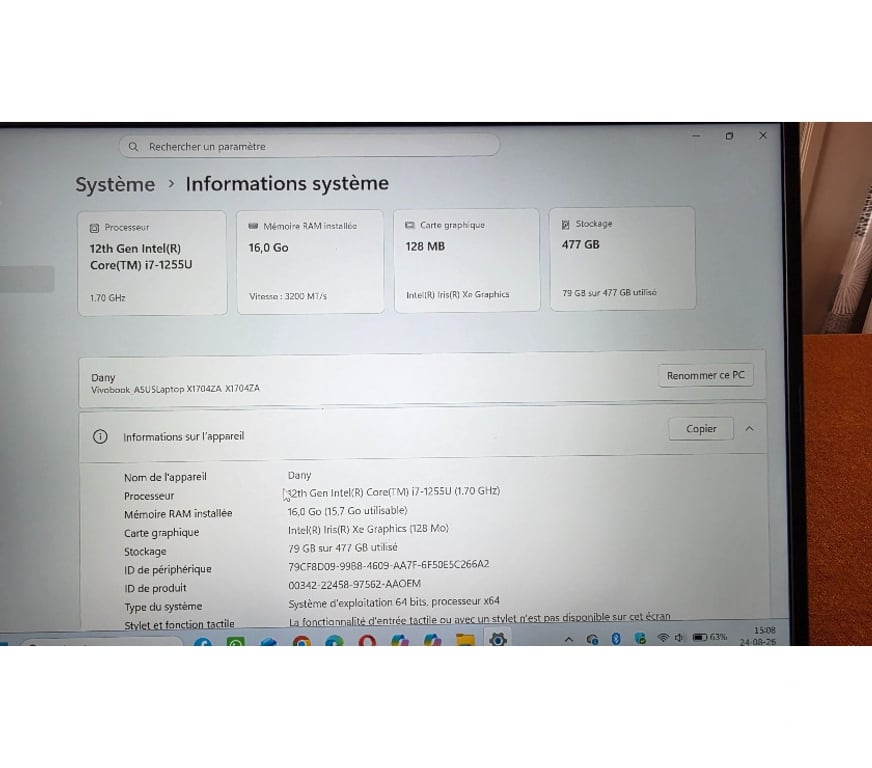The width and height of the screenshot is (872, 768).
Task: Open Google Chrome from taskbar
Action: pyautogui.click(x=302, y=641)
